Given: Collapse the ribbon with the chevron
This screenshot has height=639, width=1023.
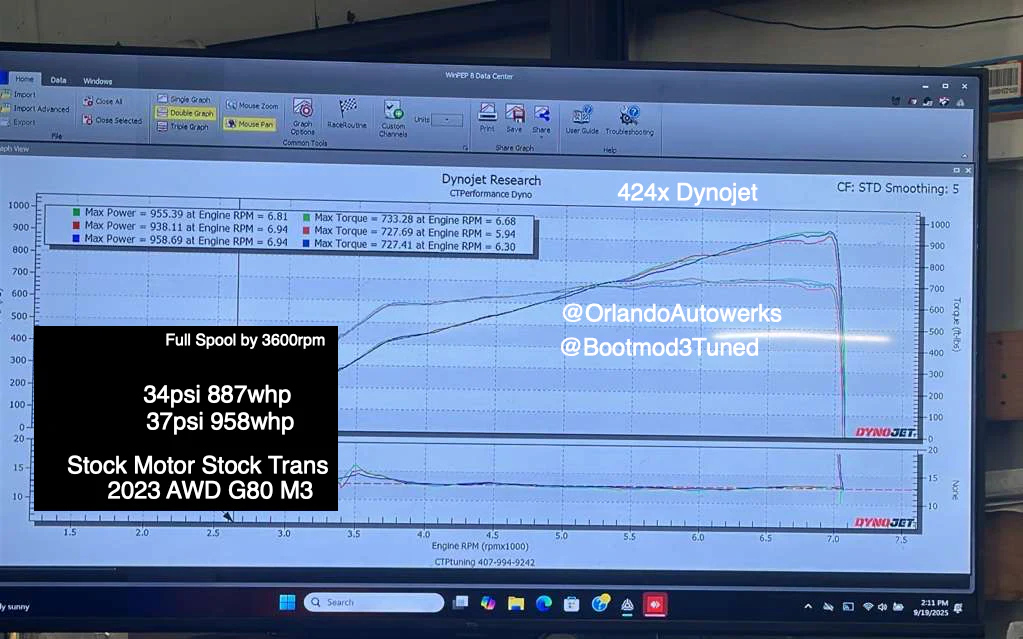Looking at the screenshot, I should pyautogui.click(x=964, y=156).
